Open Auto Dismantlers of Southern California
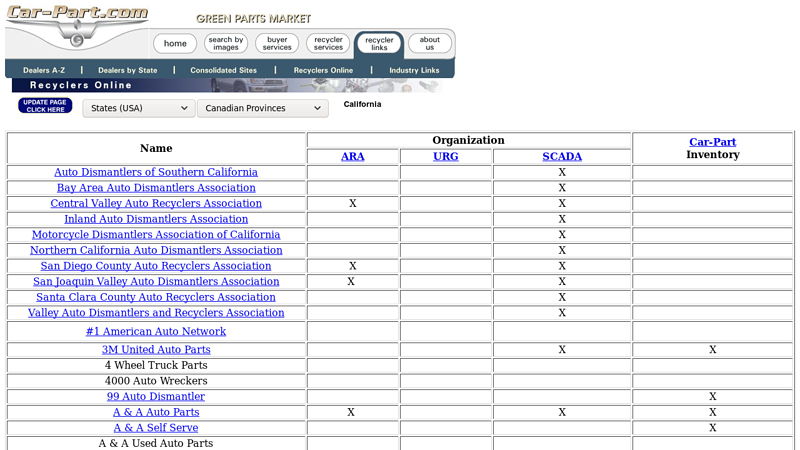Image resolution: width=800 pixels, height=450 pixels. click(156, 172)
